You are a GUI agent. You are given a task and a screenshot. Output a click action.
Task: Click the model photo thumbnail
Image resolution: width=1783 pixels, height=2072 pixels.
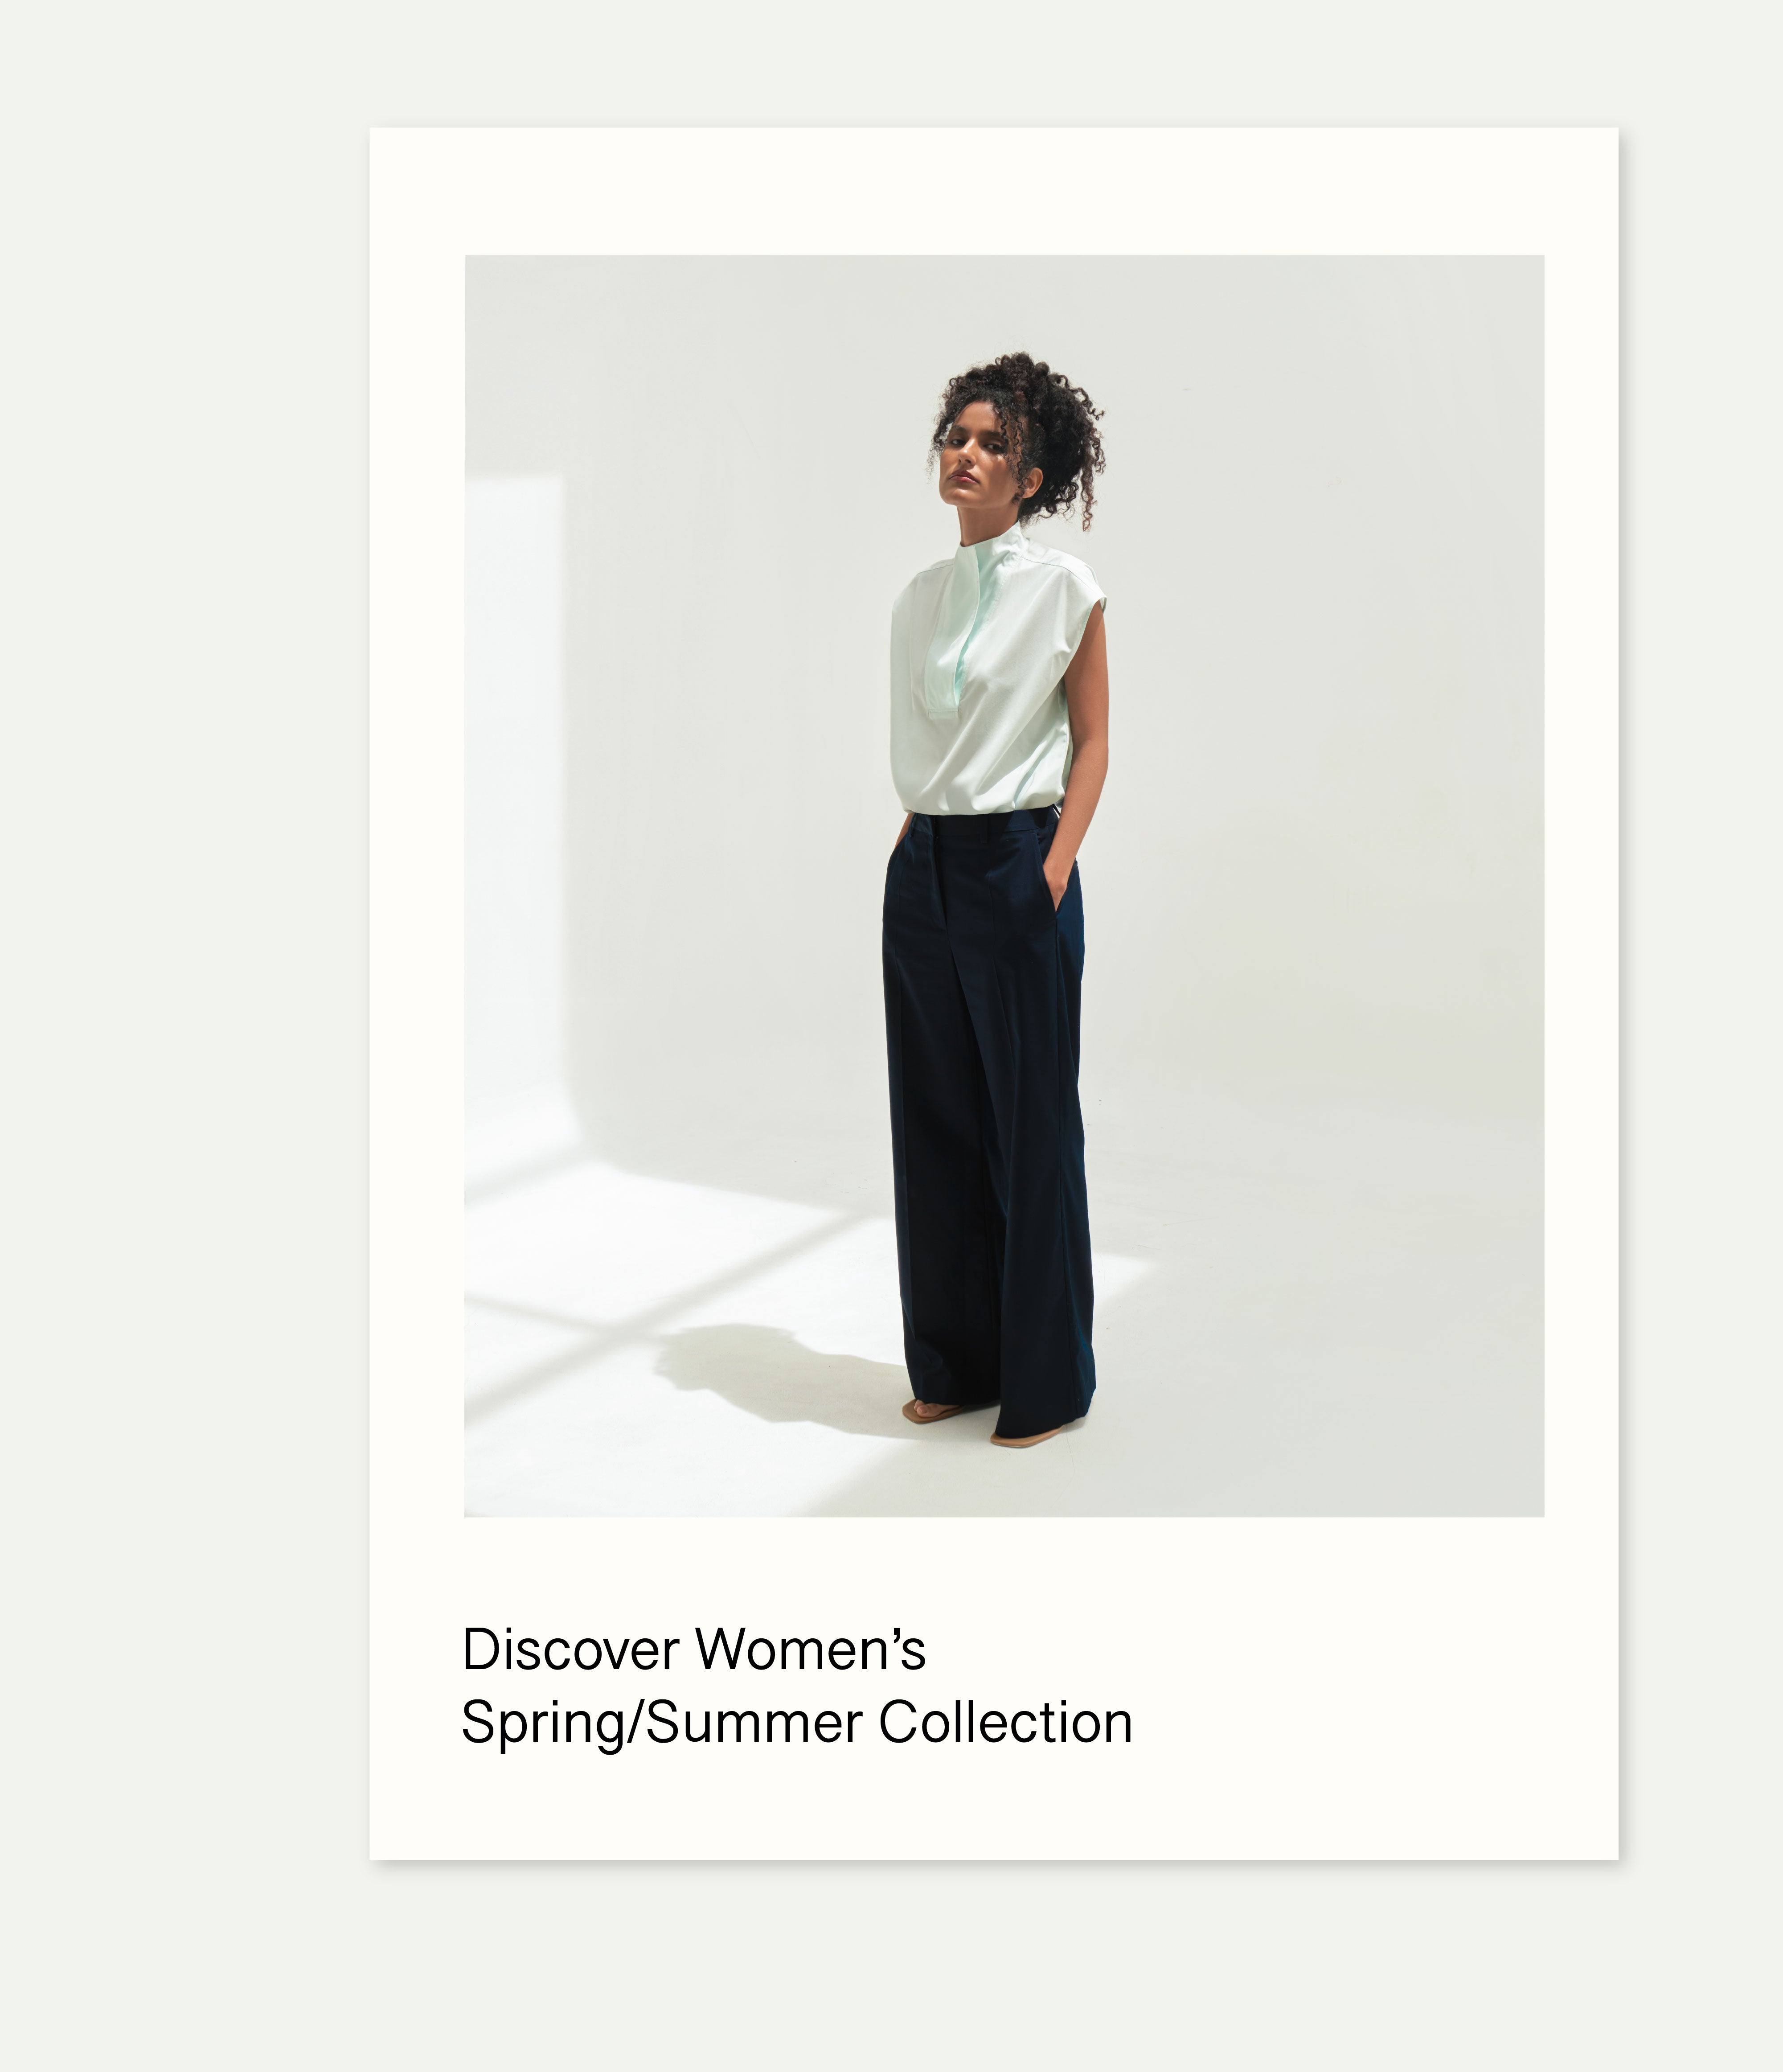pos(1004,886)
